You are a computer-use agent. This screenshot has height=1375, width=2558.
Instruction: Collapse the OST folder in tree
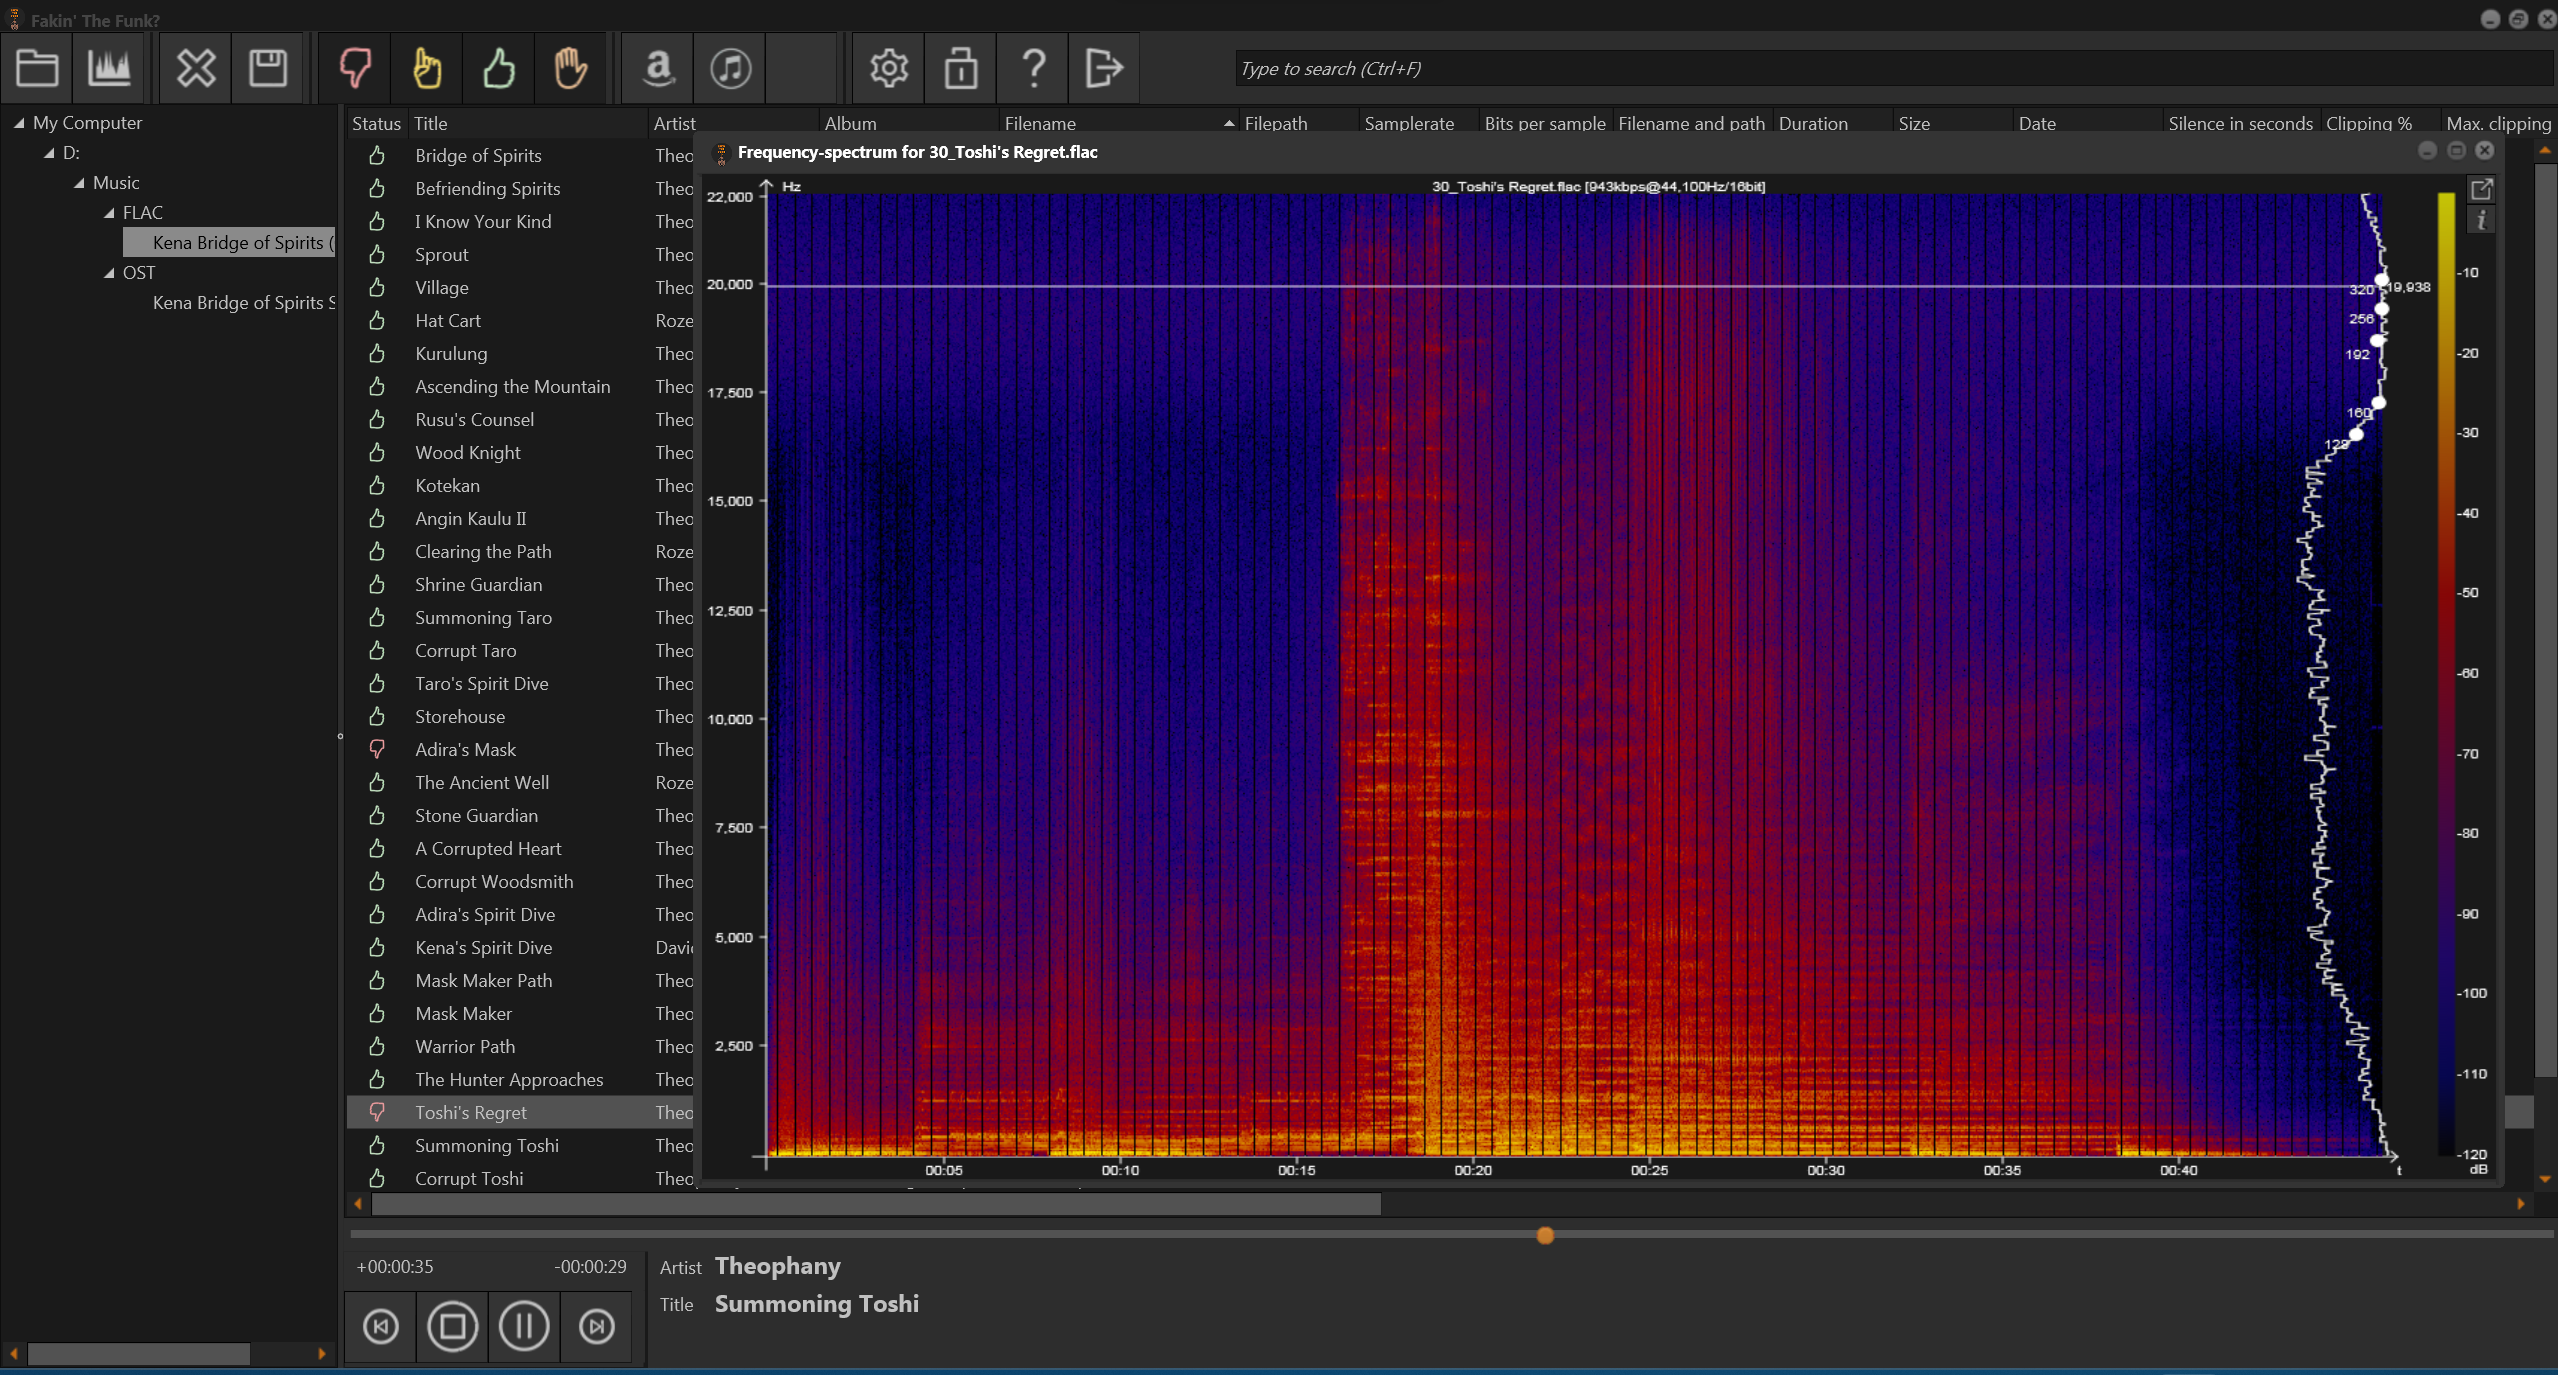click(x=110, y=273)
